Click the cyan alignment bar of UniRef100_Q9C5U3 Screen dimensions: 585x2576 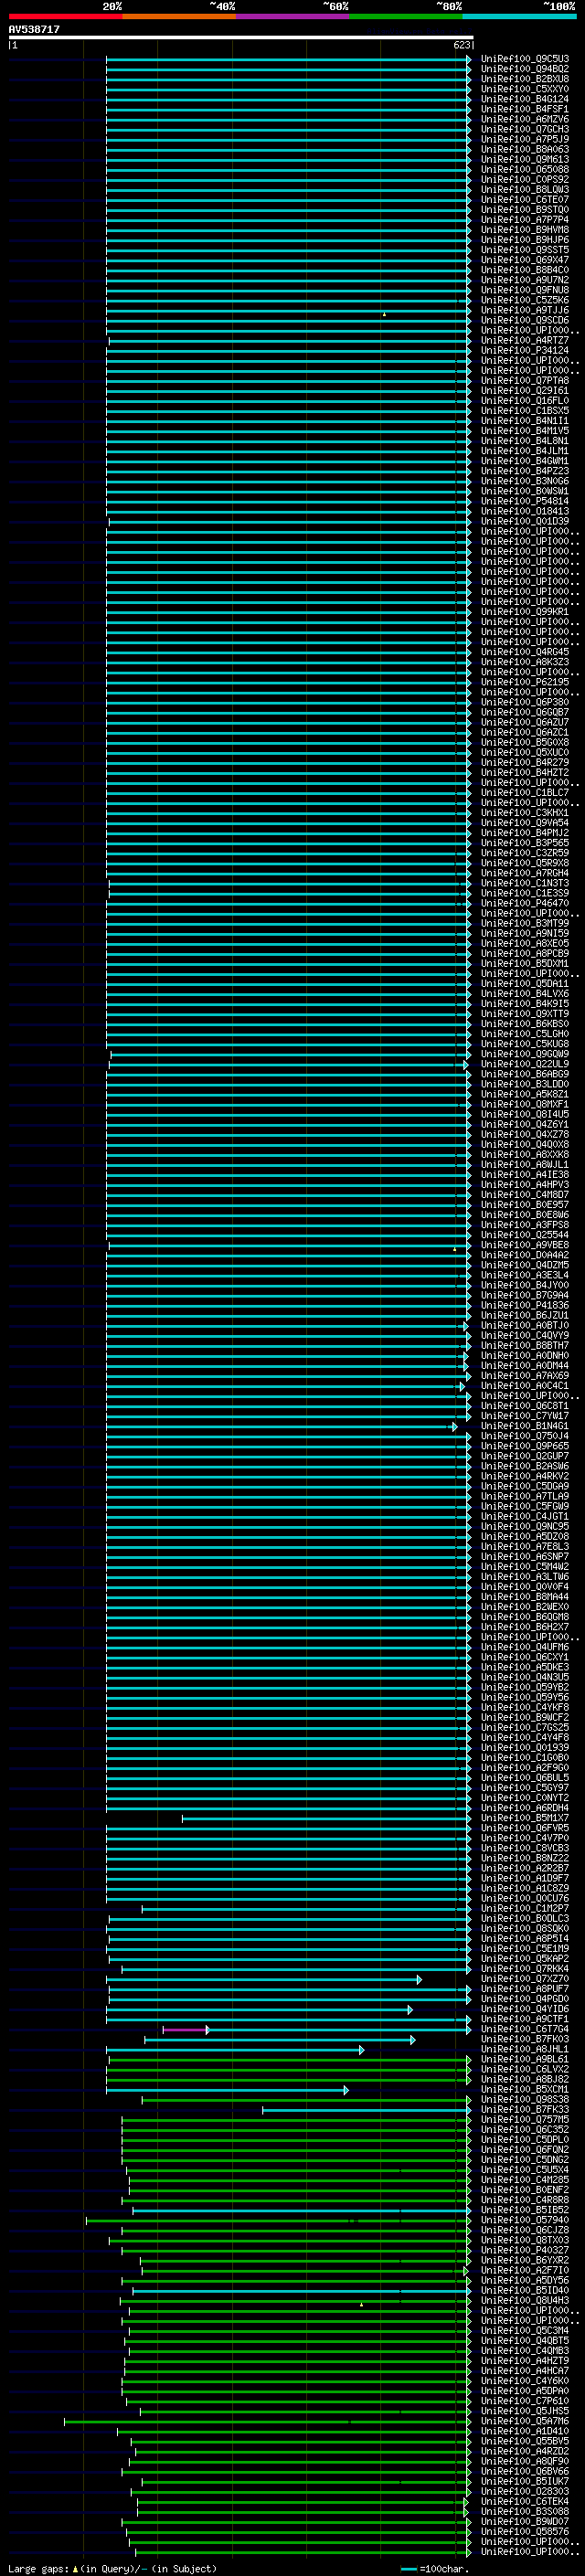click(288, 59)
